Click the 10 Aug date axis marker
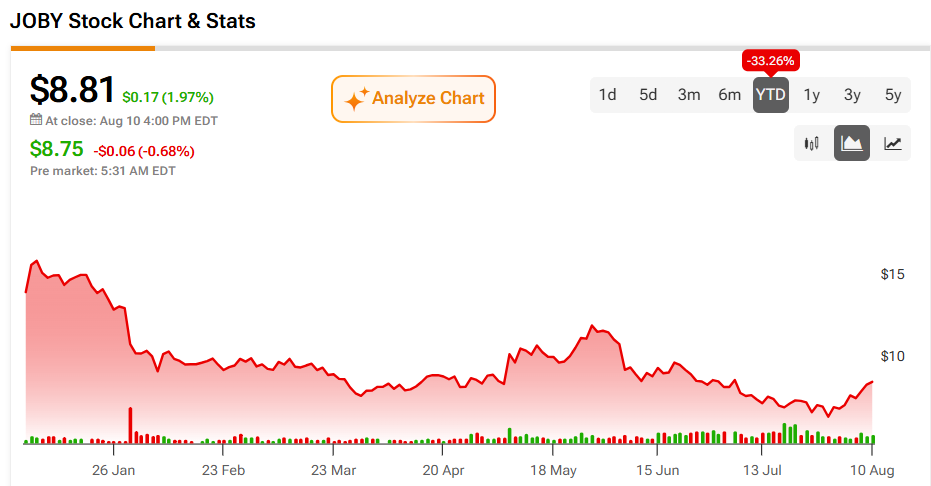The height and width of the screenshot is (486, 931). click(x=872, y=471)
